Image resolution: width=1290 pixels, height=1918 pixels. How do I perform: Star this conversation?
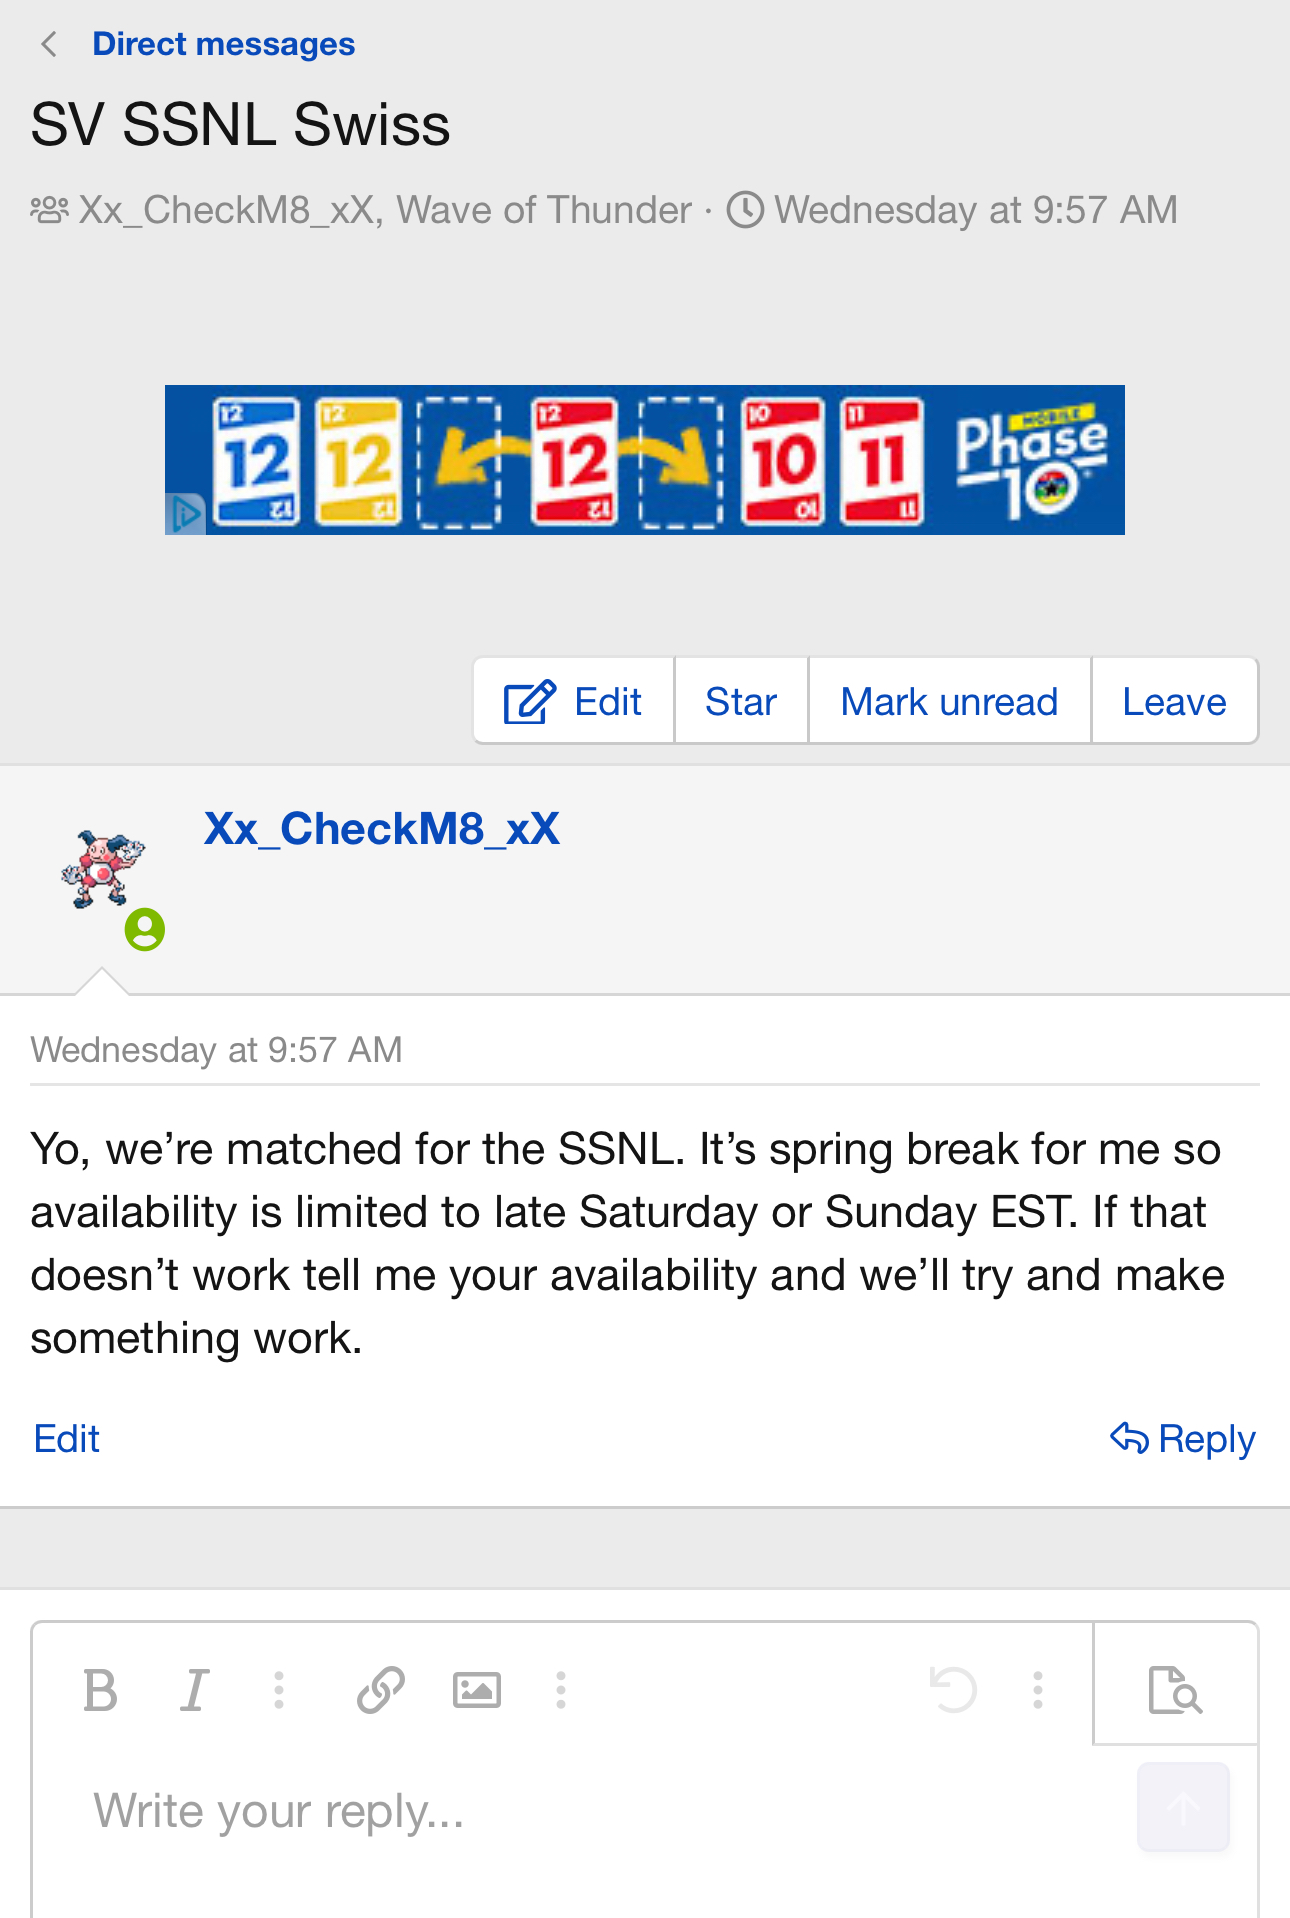coord(741,702)
